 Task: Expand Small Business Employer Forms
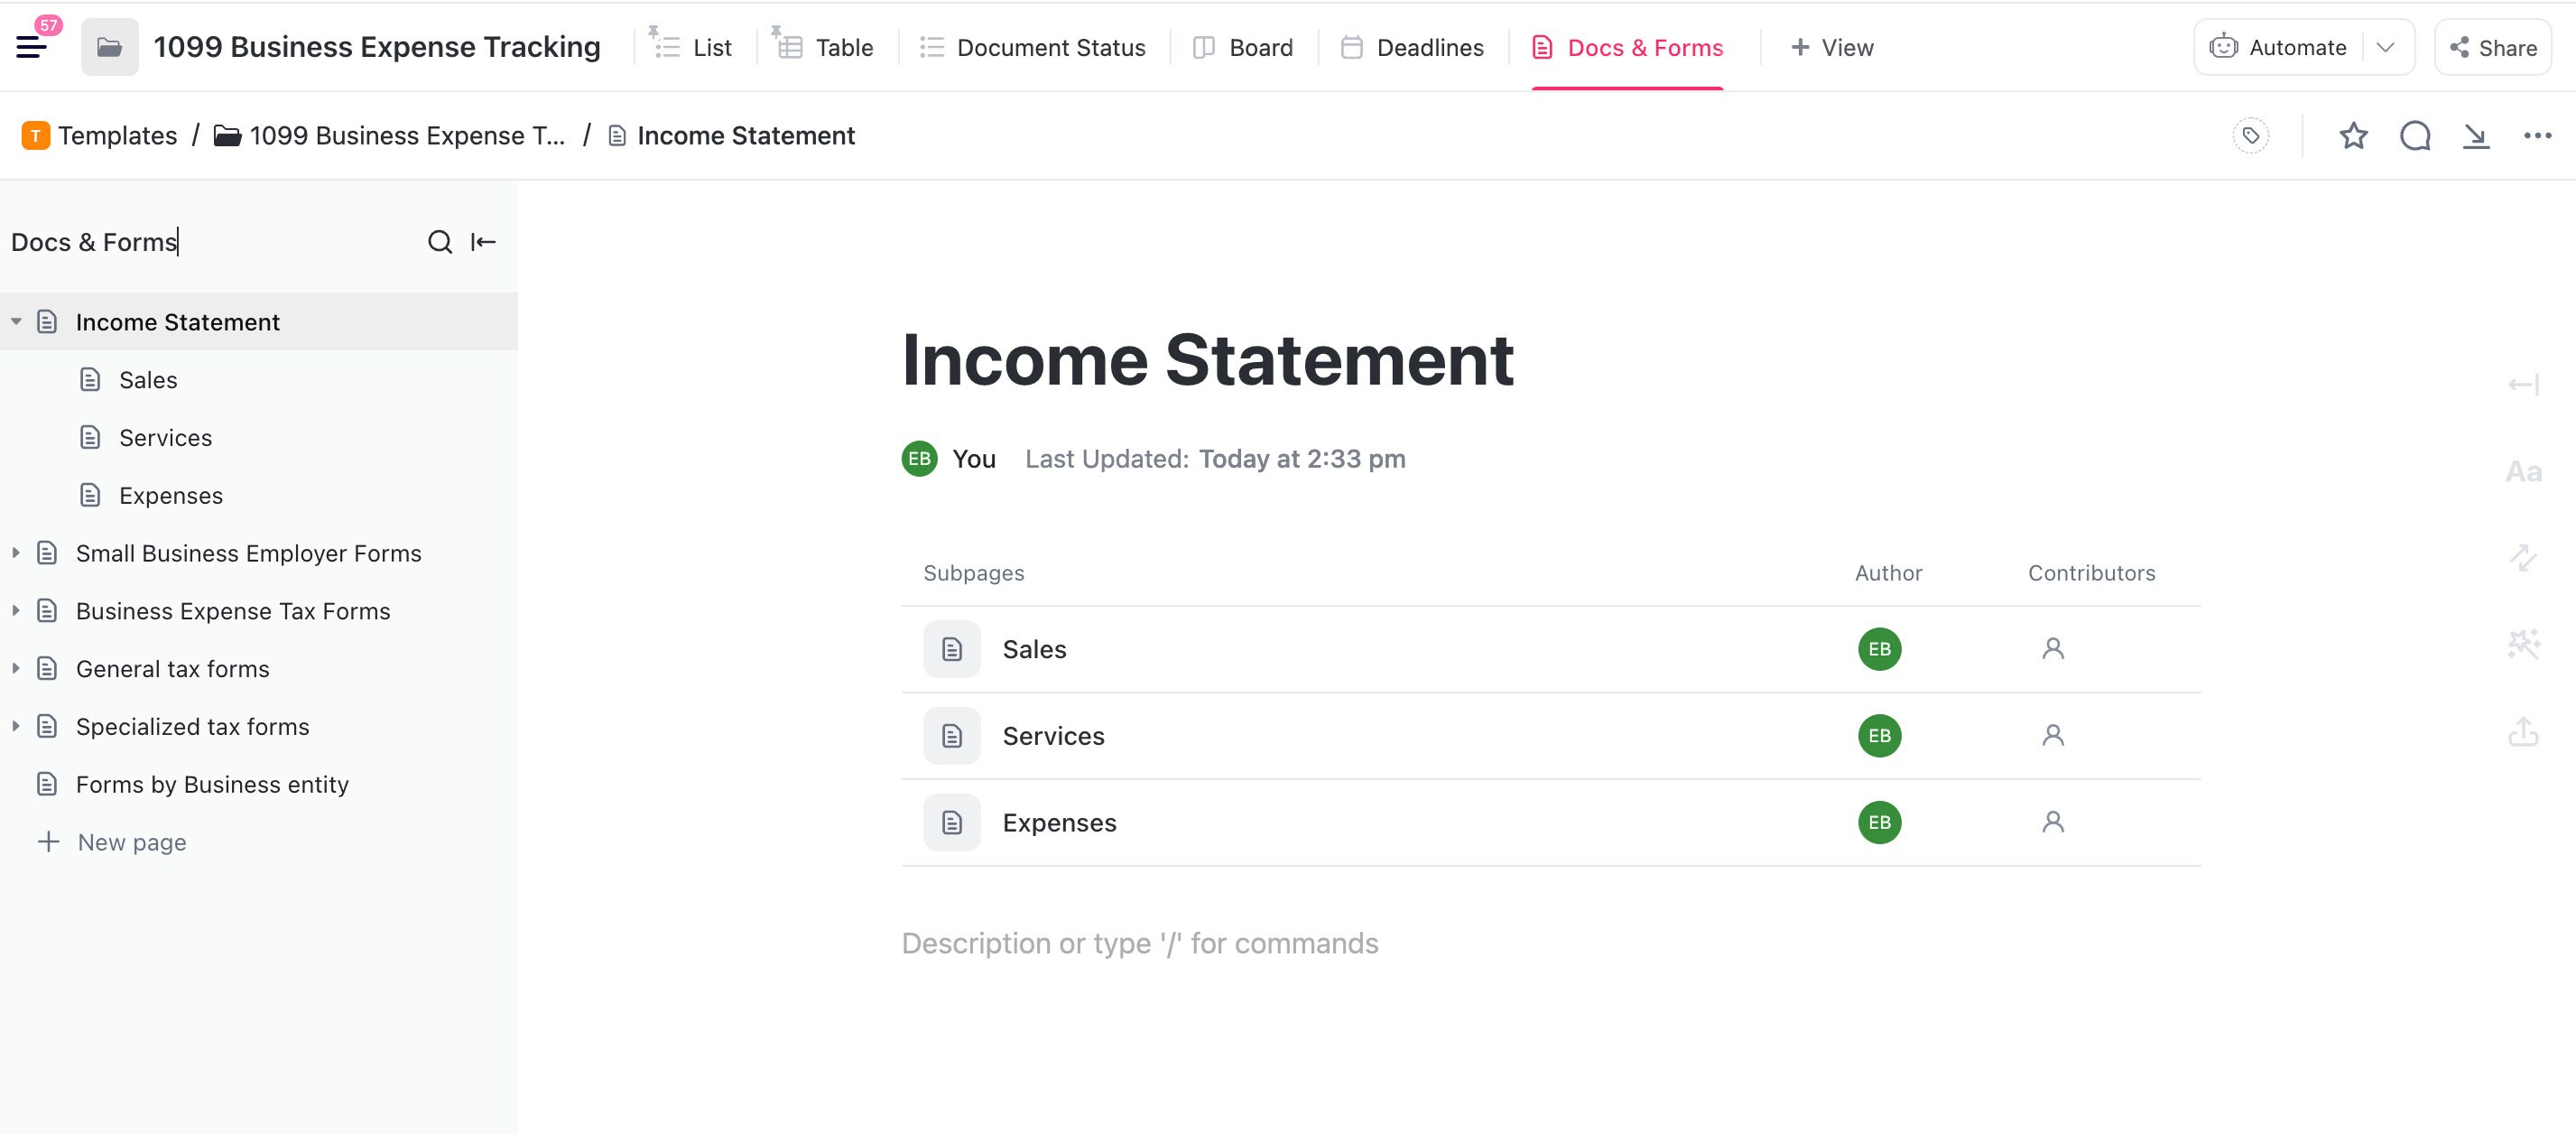pyautogui.click(x=15, y=553)
